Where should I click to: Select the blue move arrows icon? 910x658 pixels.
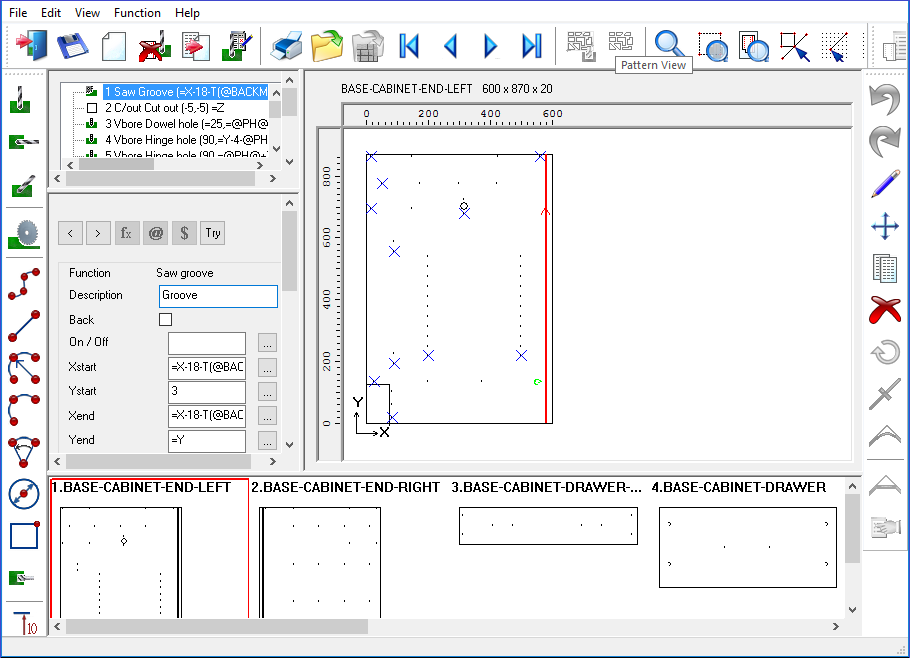(x=885, y=226)
